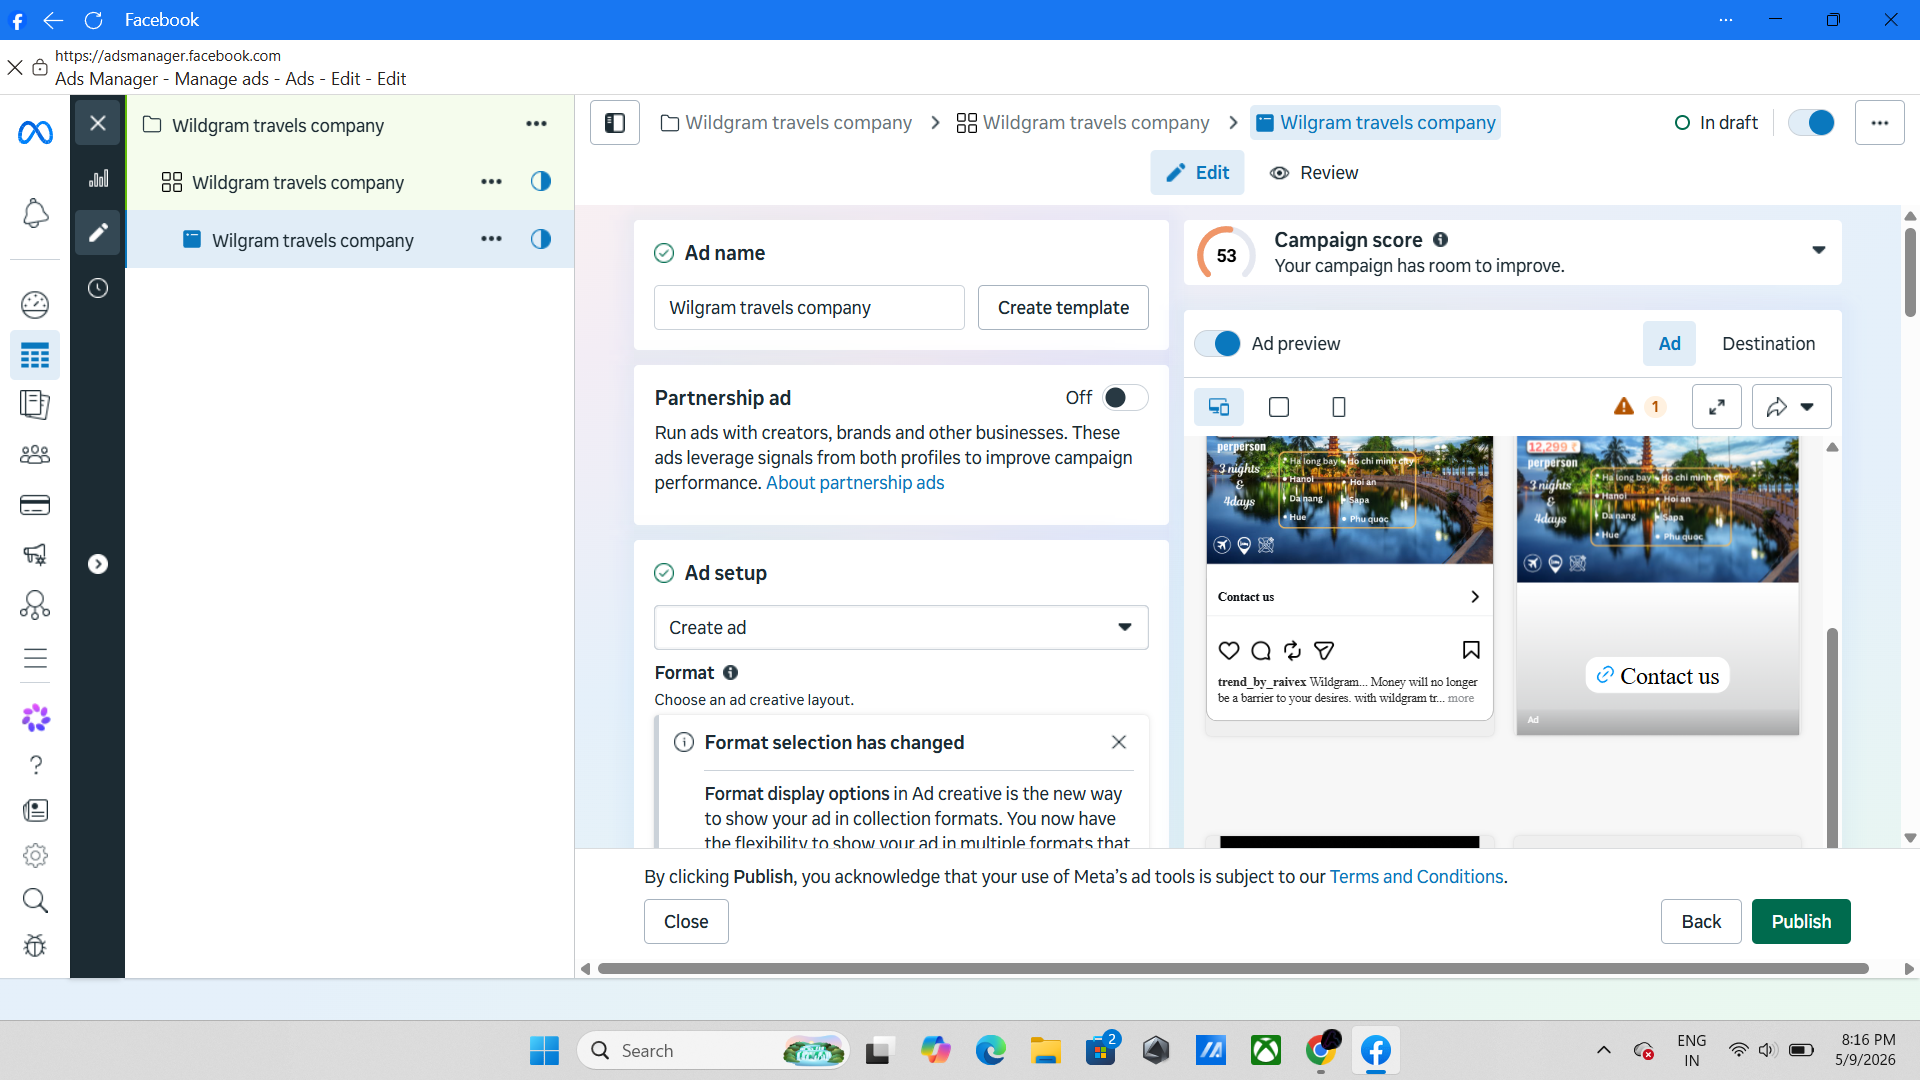Open more options for Wildgram campaign folder row
Screen dimensions: 1920x1080
(537, 125)
